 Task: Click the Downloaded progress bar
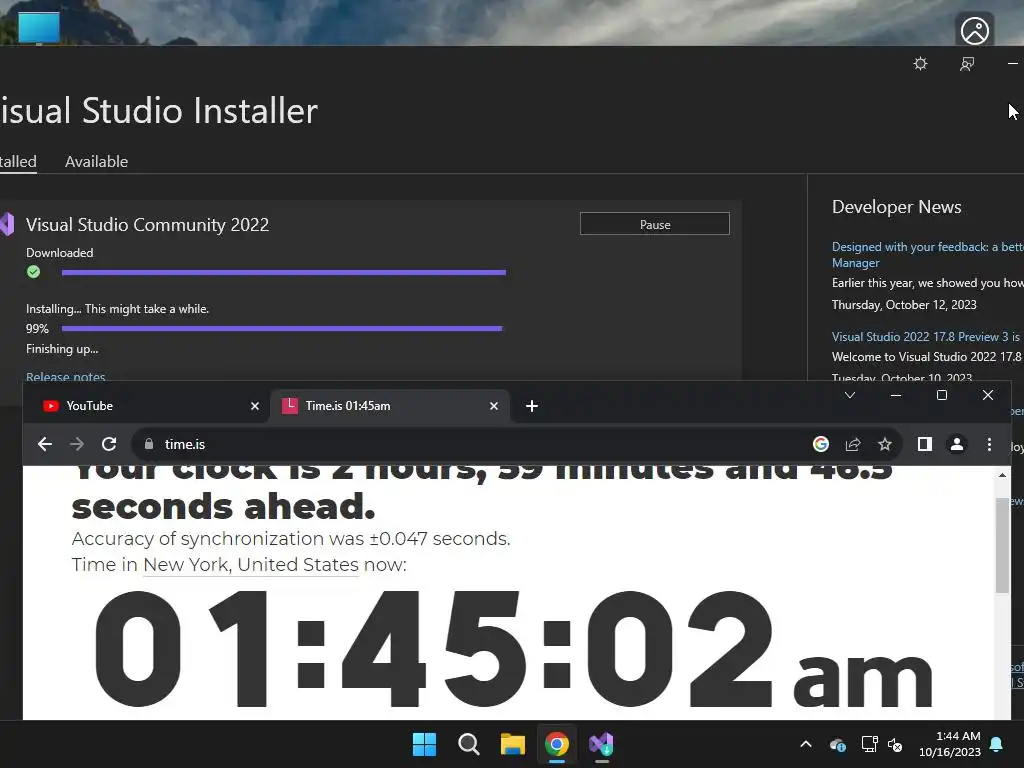[283, 272]
